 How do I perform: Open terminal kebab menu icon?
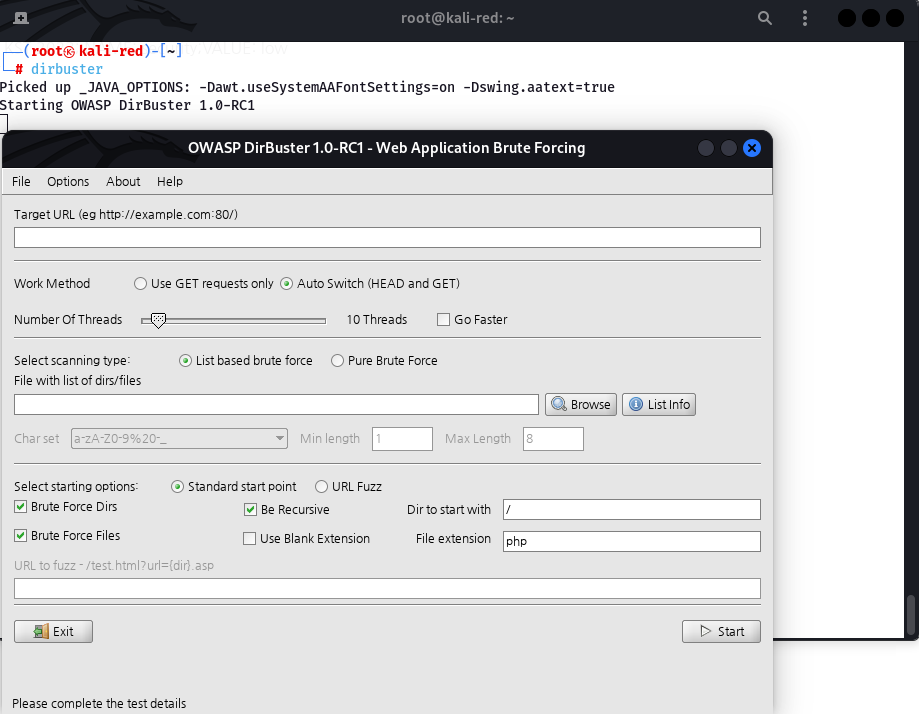805,18
